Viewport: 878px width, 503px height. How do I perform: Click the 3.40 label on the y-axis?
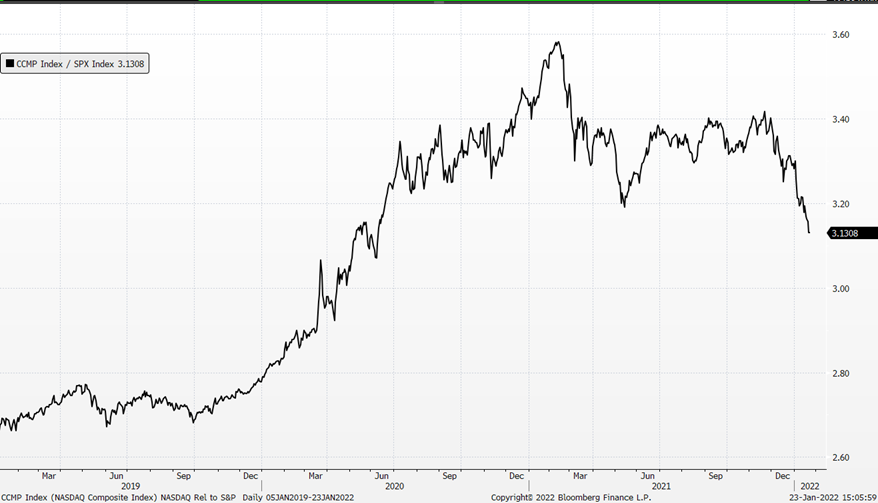tap(840, 119)
